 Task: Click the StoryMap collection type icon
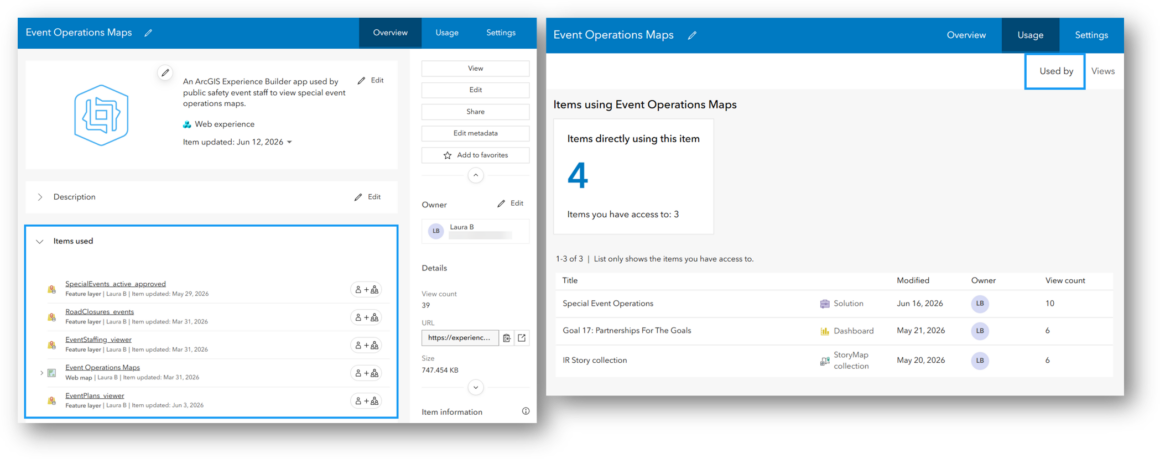pos(825,361)
